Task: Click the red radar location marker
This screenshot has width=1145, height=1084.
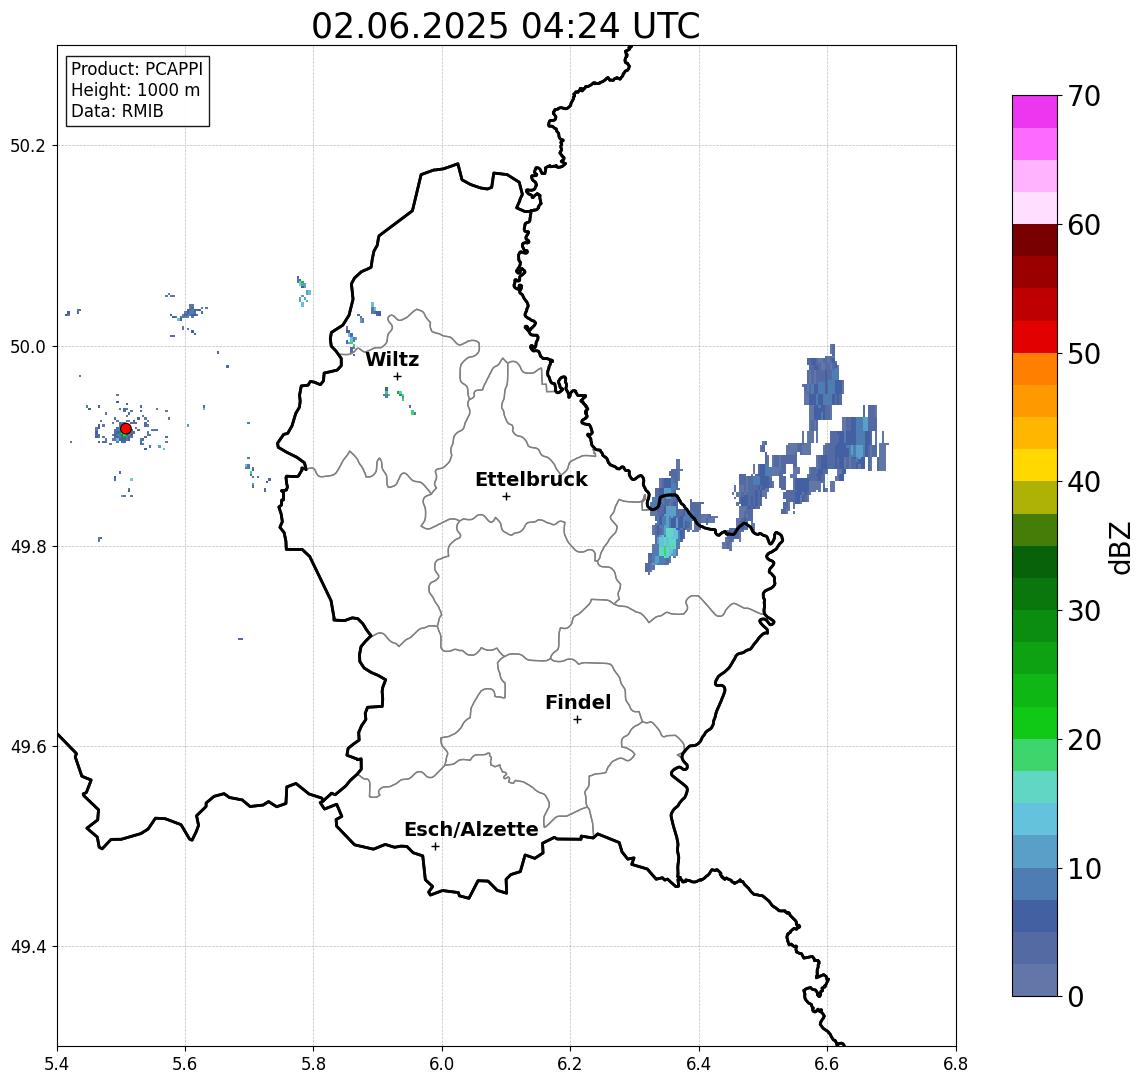Action: coord(126,429)
